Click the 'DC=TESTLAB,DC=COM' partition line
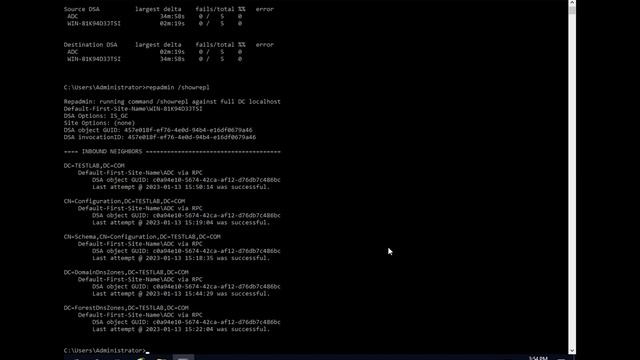The width and height of the screenshot is (640, 360). click(x=94, y=166)
